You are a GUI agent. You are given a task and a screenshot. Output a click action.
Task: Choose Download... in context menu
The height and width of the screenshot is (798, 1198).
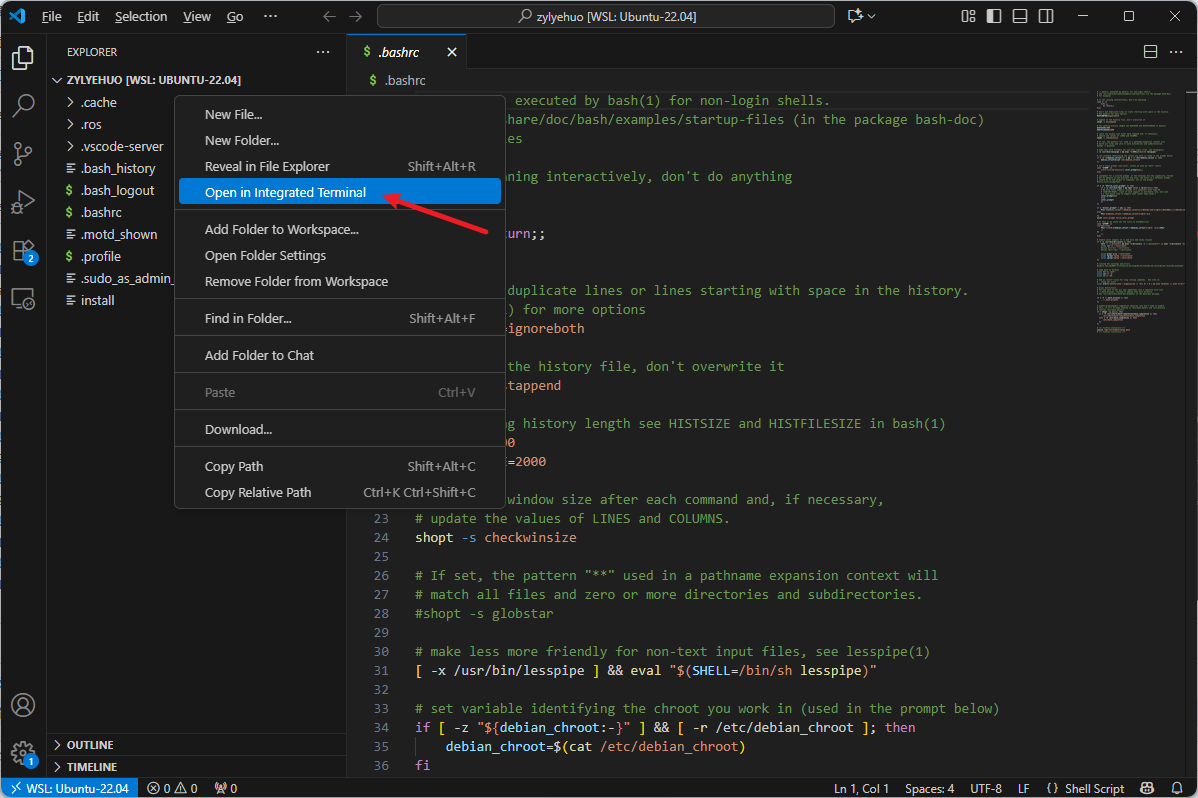pos(340,430)
